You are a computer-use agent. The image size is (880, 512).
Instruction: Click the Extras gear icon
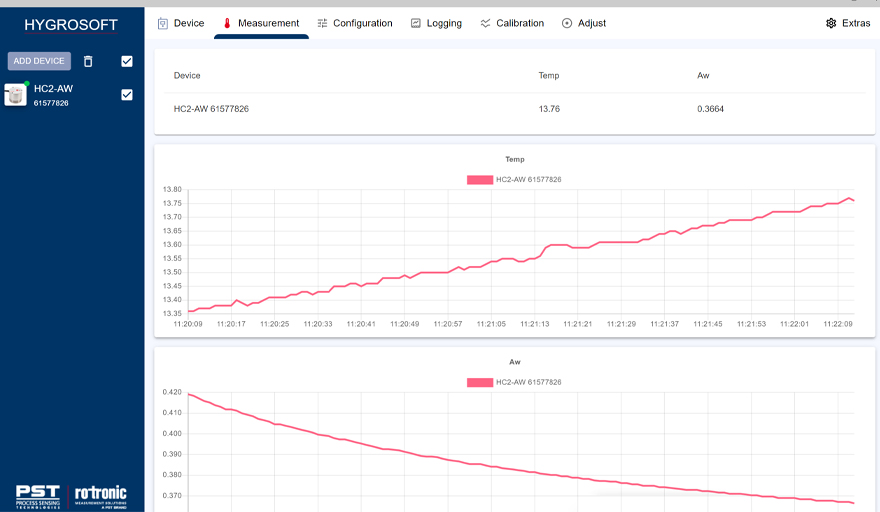pos(831,23)
